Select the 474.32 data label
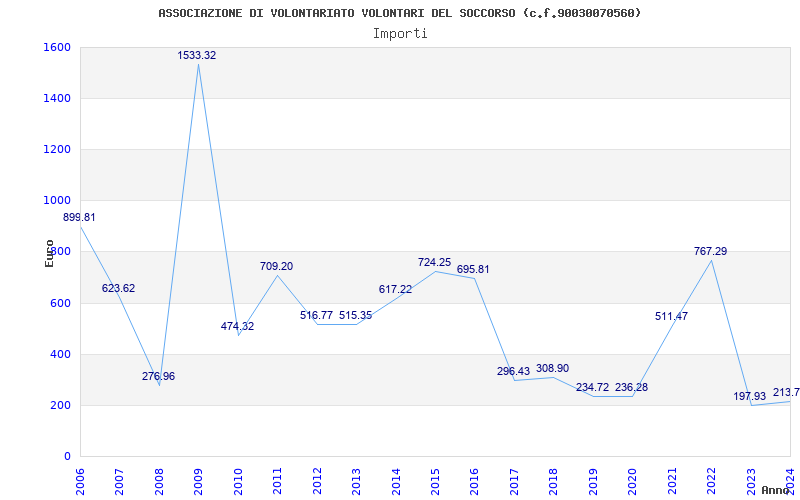 [237, 327]
